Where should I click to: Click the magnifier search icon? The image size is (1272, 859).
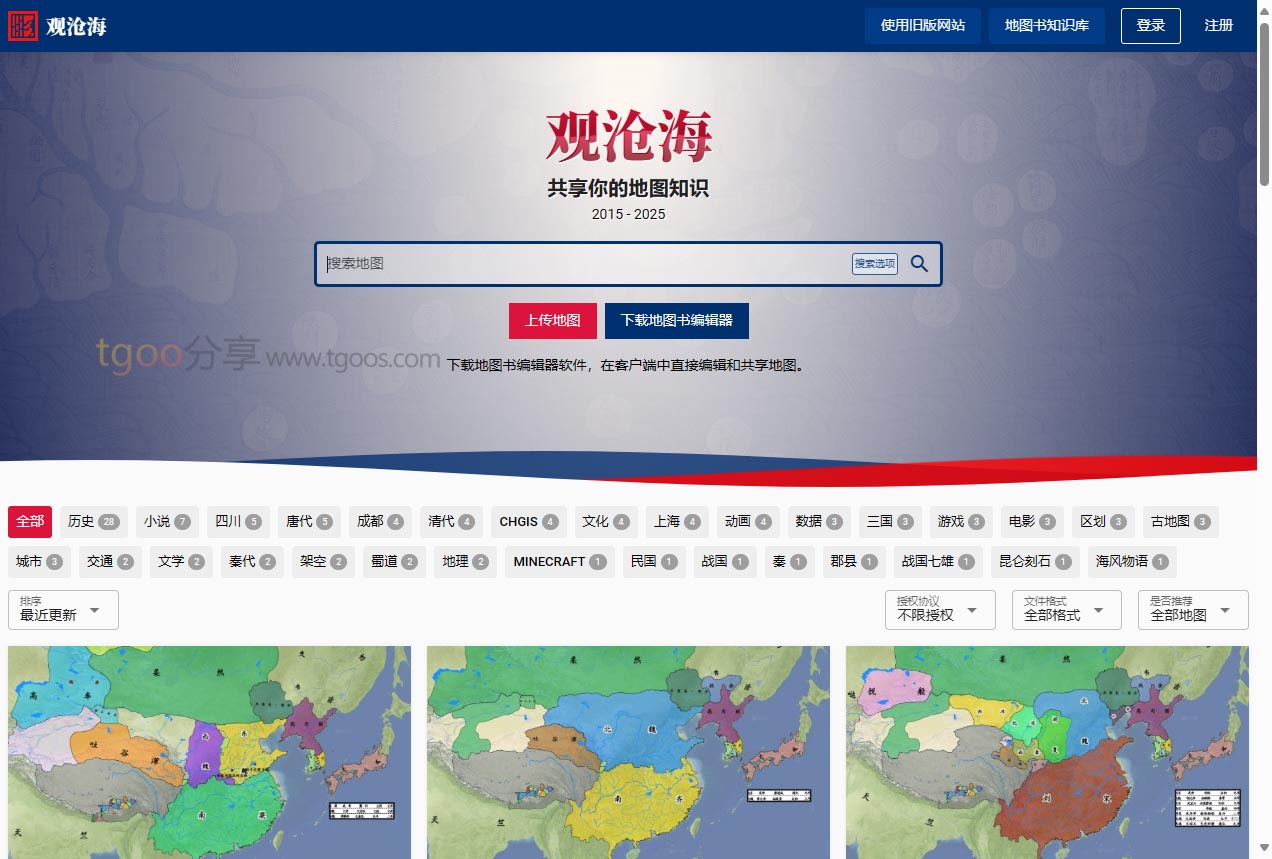pos(919,264)
